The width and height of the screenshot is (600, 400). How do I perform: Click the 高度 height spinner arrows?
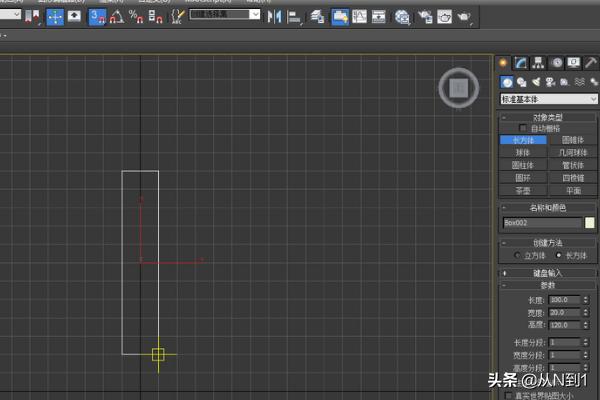[x=586, y=325]
